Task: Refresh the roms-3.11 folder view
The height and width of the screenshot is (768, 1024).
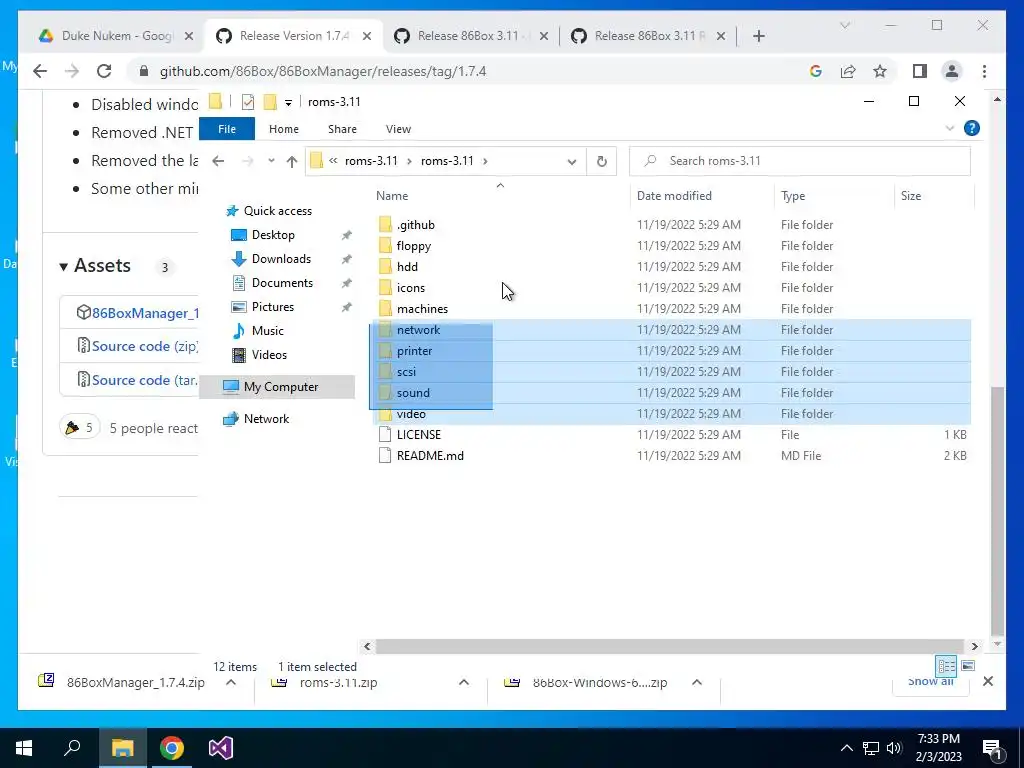Action: tap(601, 161)
